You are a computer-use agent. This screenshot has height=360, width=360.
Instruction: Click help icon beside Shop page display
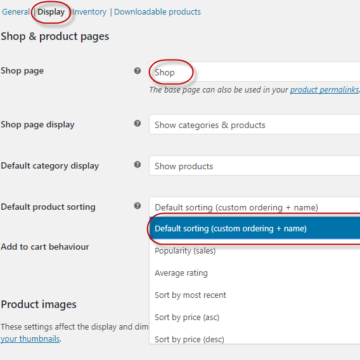point(137,124)
